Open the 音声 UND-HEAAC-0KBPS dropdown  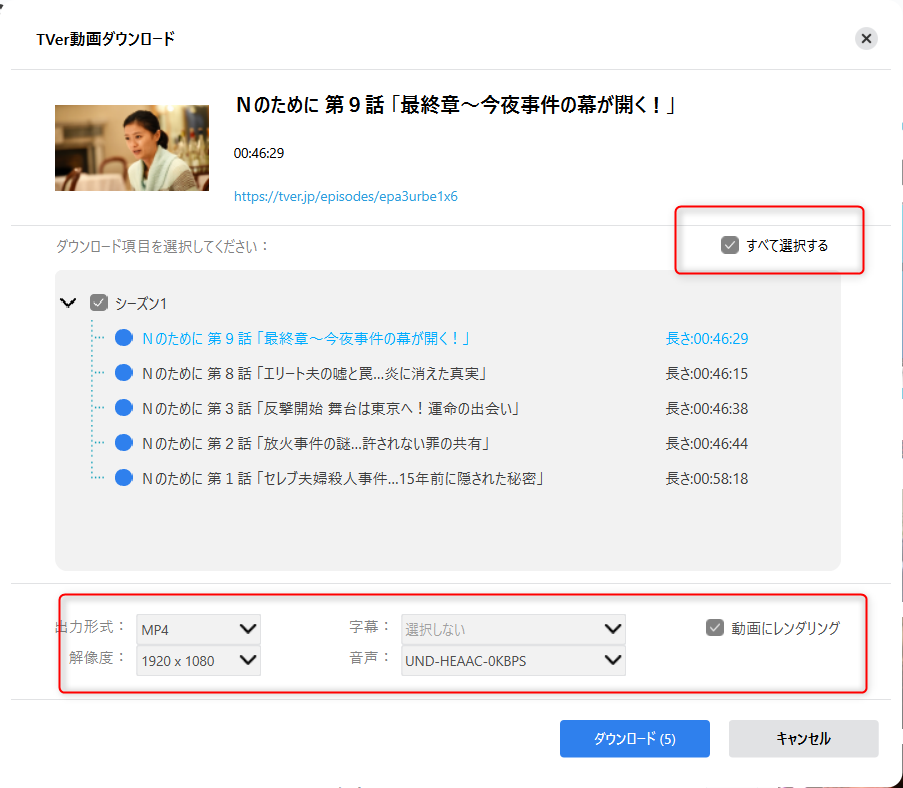pos(513,661)
